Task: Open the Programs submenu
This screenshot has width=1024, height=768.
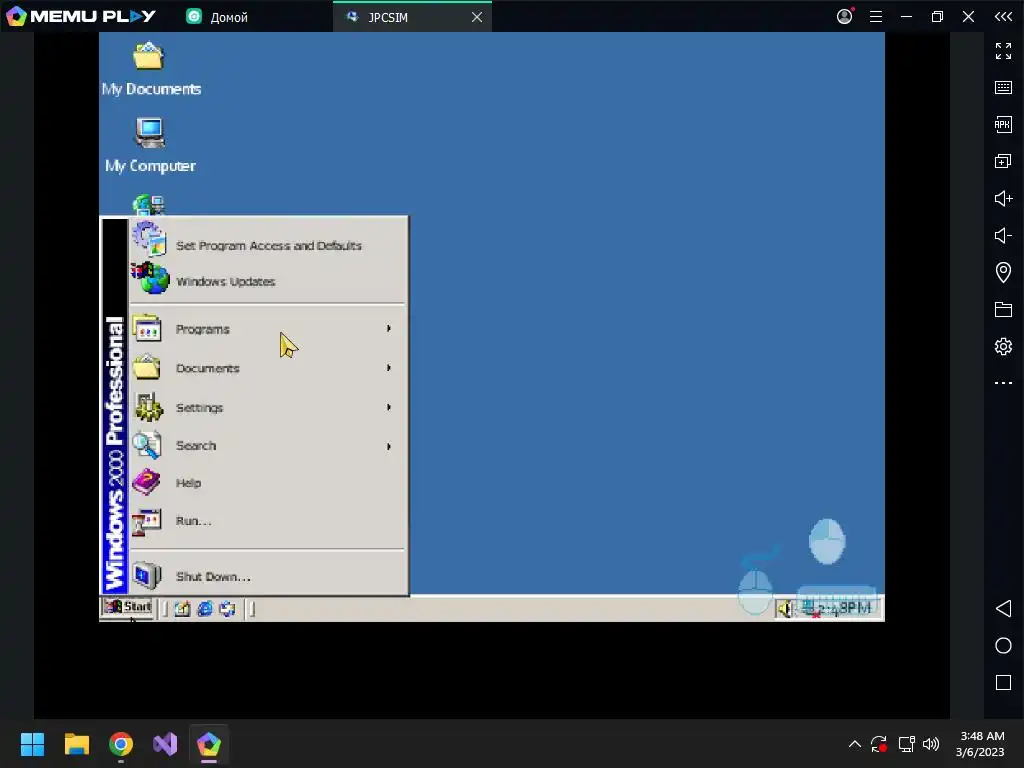Action: click(268, 329)
